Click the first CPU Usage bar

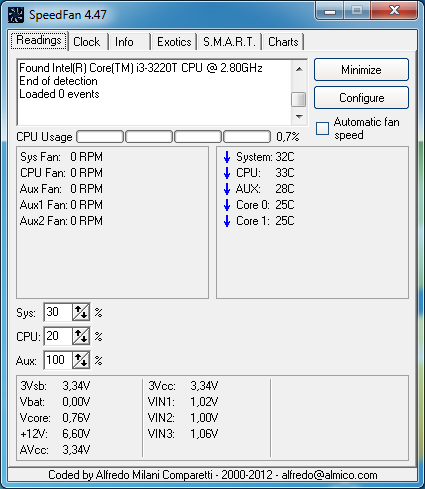click(100, 137)
